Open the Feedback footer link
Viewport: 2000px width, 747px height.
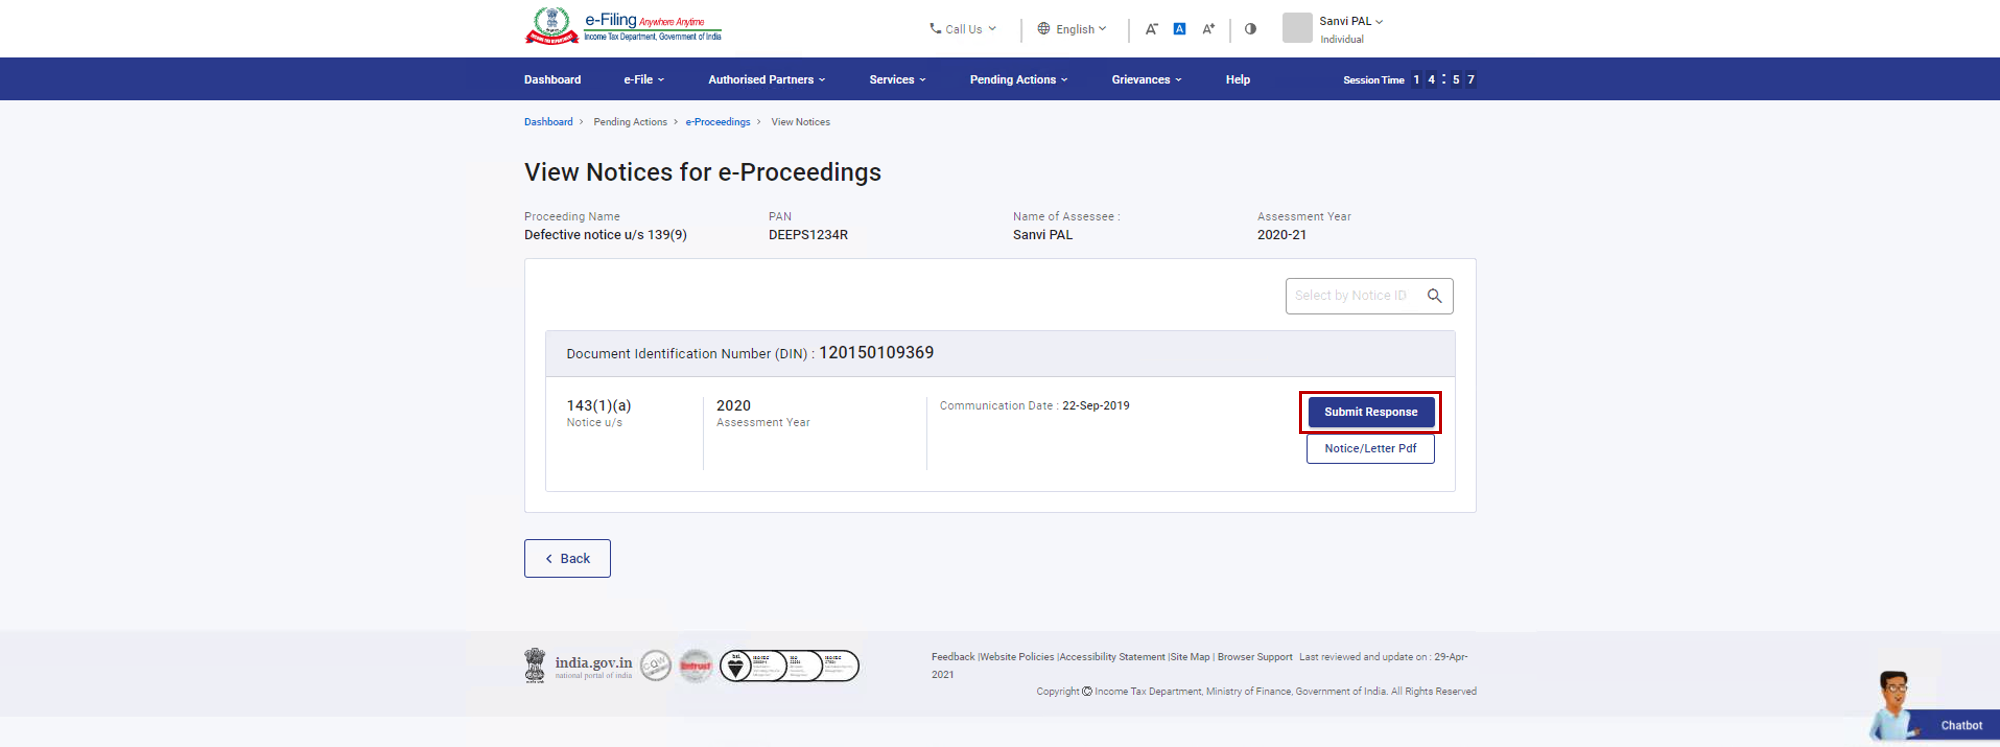[953, 657]
